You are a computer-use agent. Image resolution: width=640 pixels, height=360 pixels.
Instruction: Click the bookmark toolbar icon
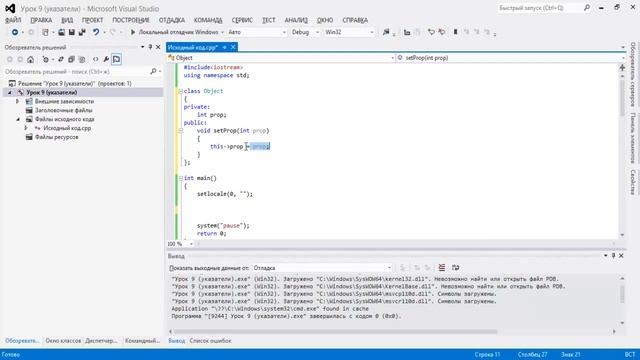pos(456,32)
